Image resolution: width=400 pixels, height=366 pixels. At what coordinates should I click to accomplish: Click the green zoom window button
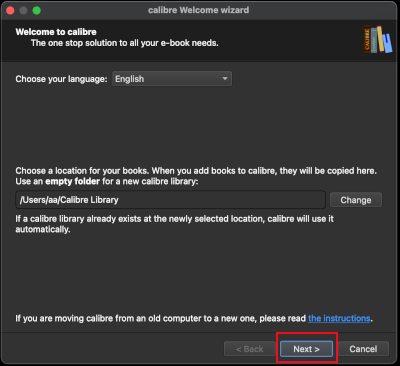click(x=37, y=10)
